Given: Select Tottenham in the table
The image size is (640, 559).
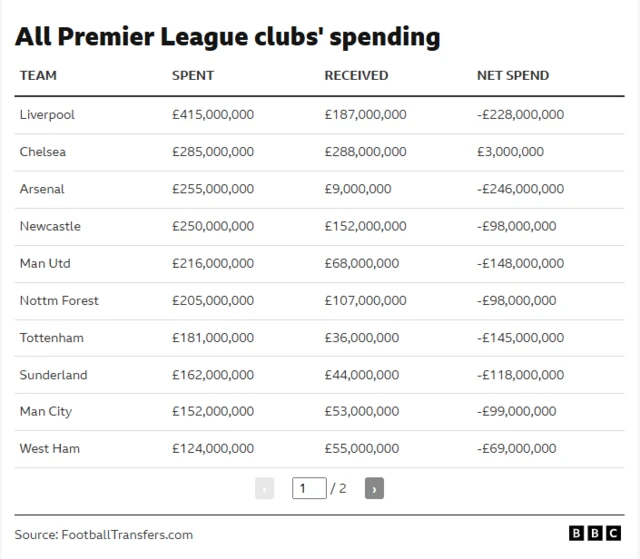Looking at the screenshot, I should [51, 337].
